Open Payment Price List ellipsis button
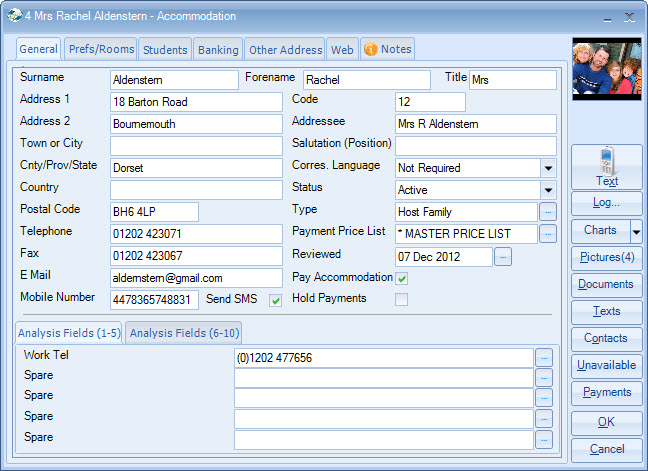This screenshot has height=471, width=648. 548,234
